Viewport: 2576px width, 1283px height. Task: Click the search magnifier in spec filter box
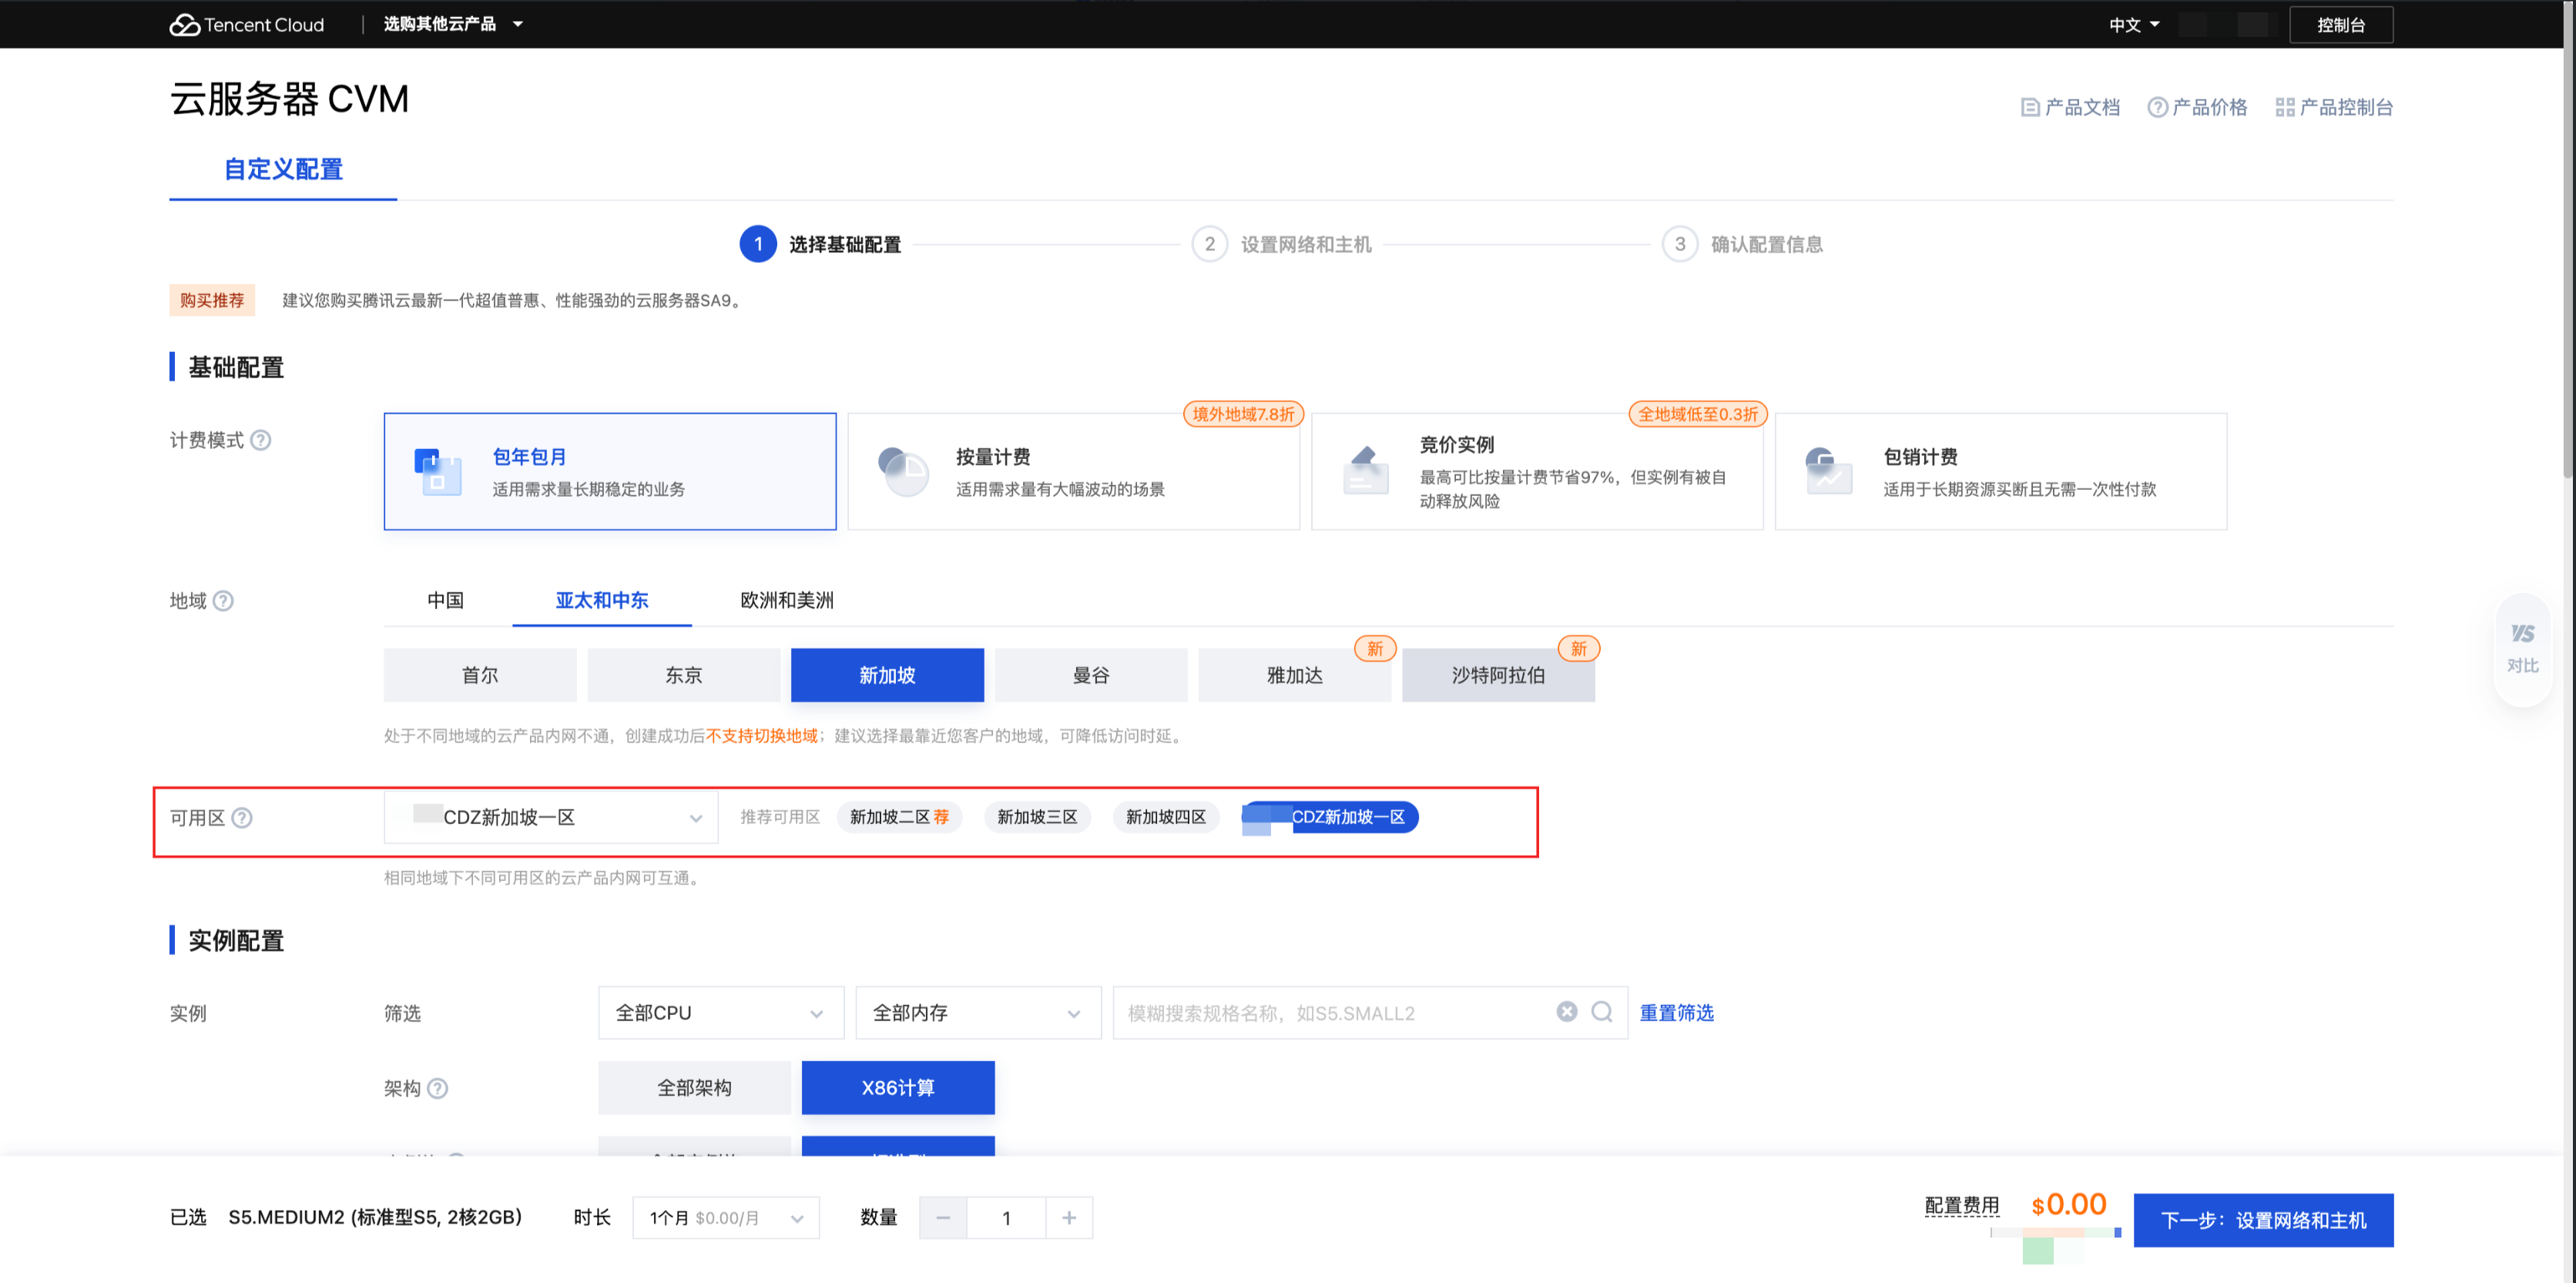tap(1602, 1012)
